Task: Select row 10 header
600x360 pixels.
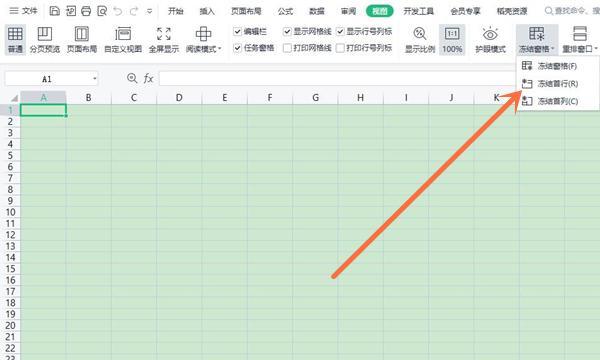Action: pos(10,212)
